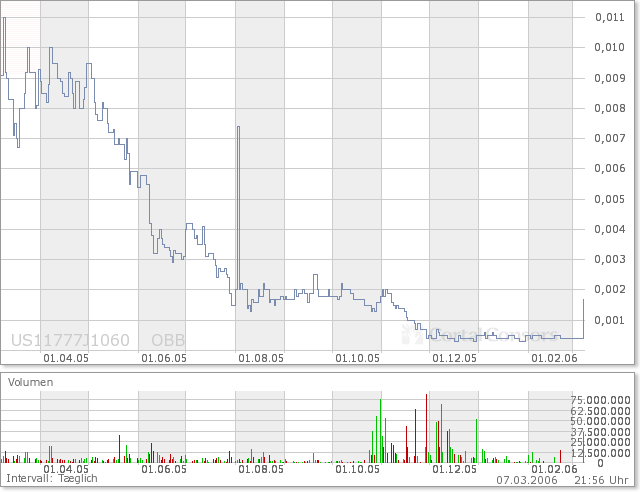Viewport: 640px width, 492px height.
Task: Select 01.04.05 on the price chart axis
Action: 66,356
